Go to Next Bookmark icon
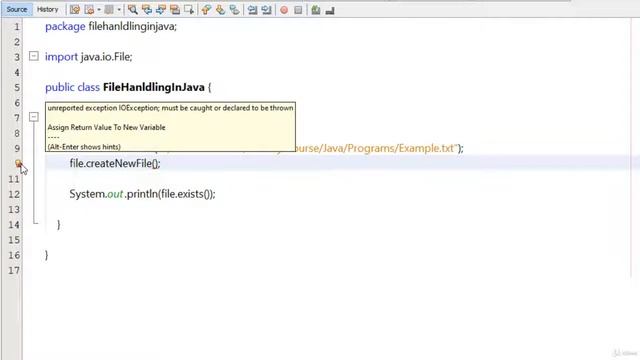 point(220,10)
